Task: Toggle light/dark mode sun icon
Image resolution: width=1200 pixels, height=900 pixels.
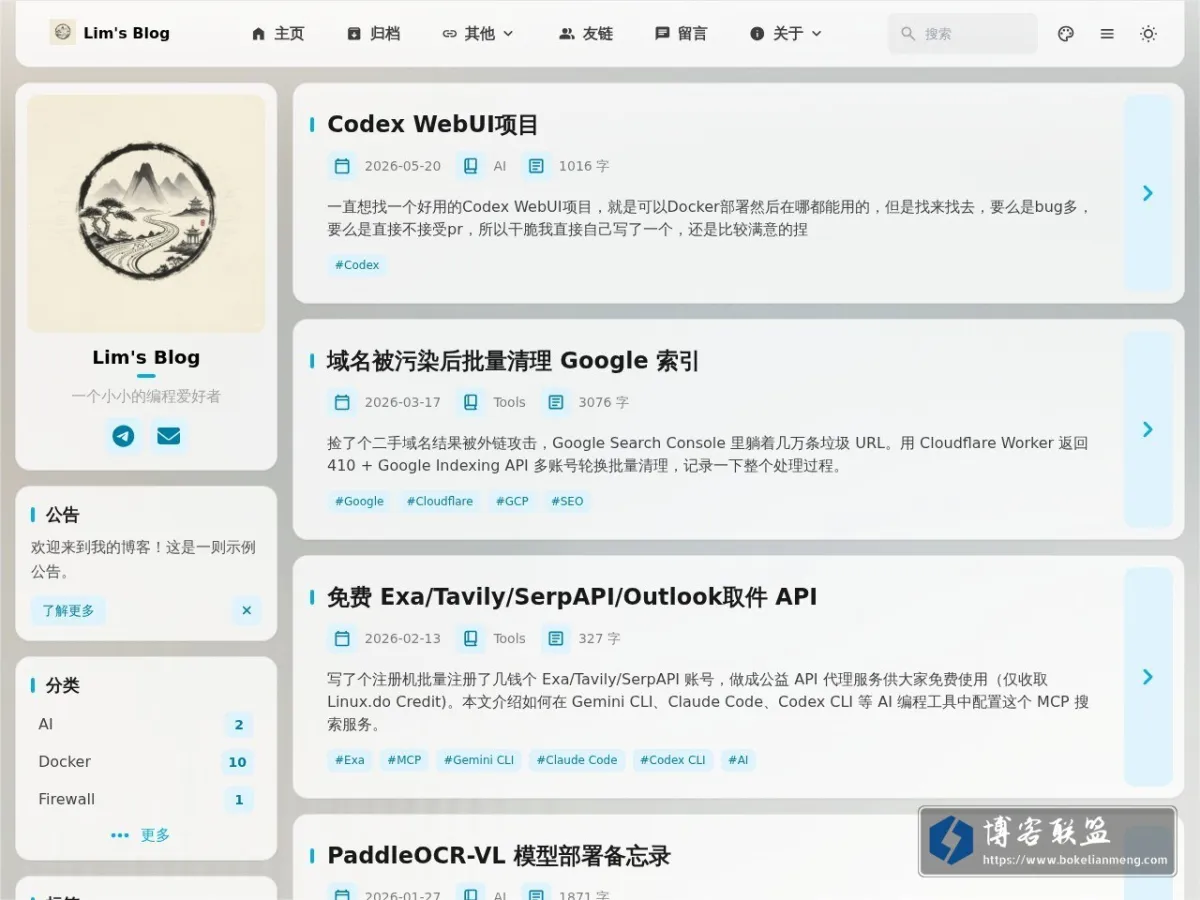Action: pyautogui.click(x=1148, y=33)
